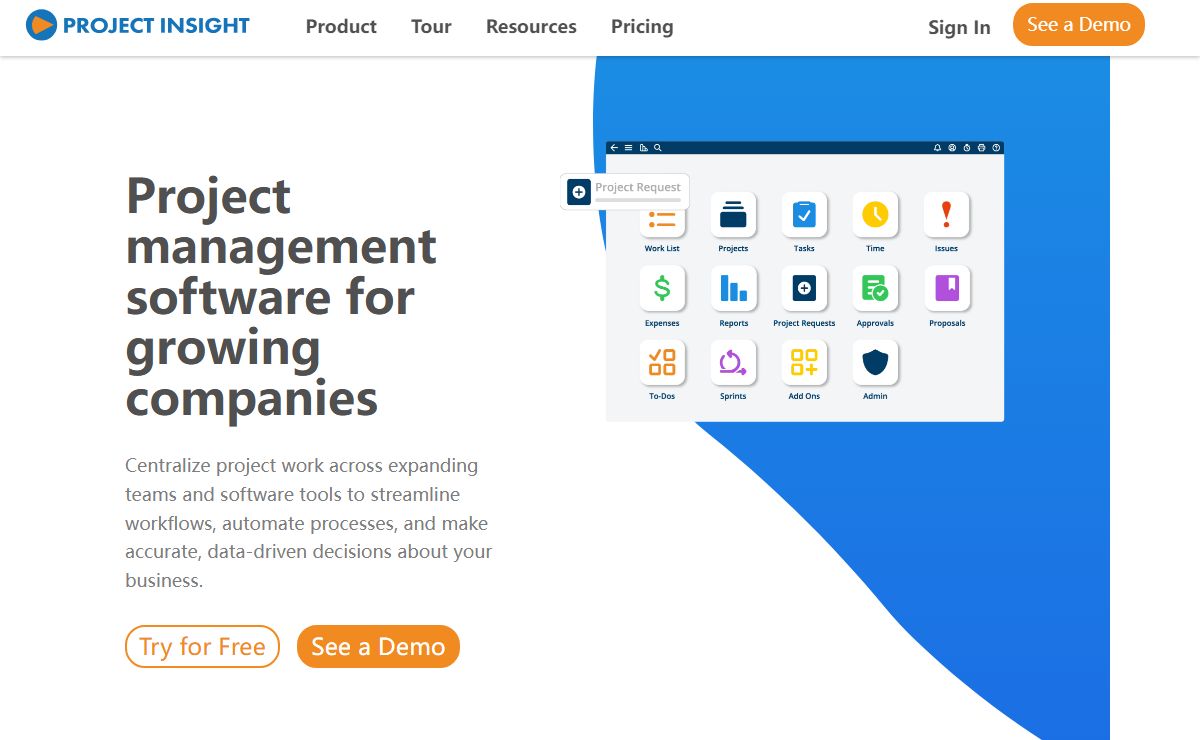The height and width of the screenshot is (740, 1200).
Task: Click the back arrow in app toolbar
Action: coord(614,148)
